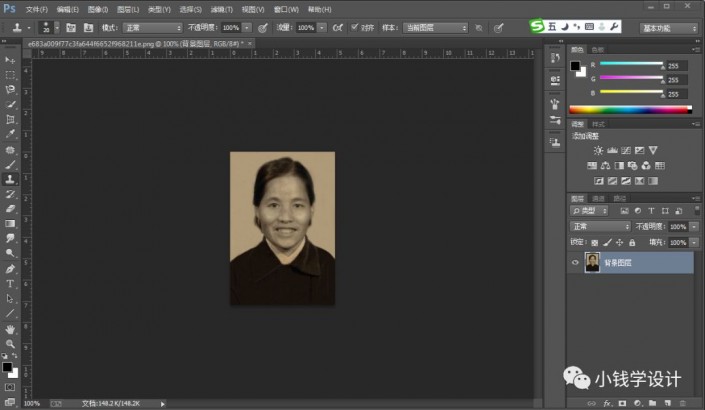This screenshot has width=705, height=410.
Task: Delete layer with trash icon
Action: pyautogui.click(x=683, y=403)
